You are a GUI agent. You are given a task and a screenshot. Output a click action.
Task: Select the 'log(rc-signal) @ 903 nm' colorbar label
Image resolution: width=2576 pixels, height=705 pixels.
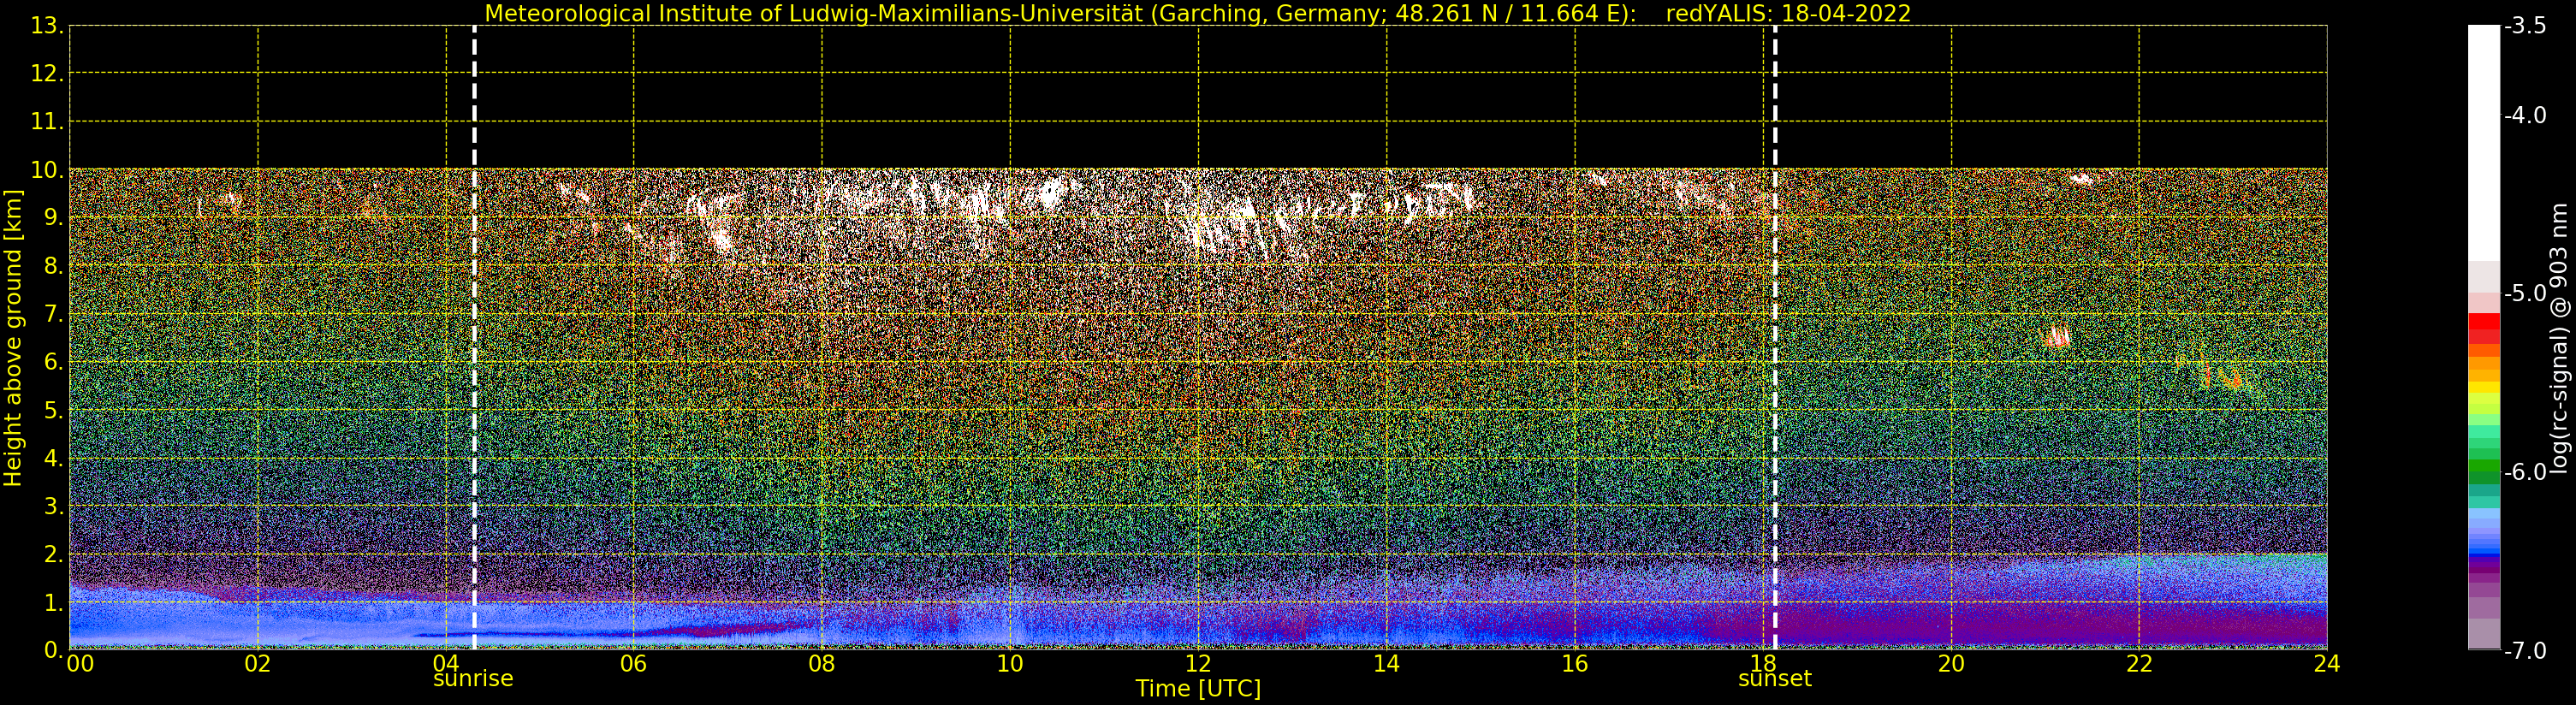[x=2560, y=338]
